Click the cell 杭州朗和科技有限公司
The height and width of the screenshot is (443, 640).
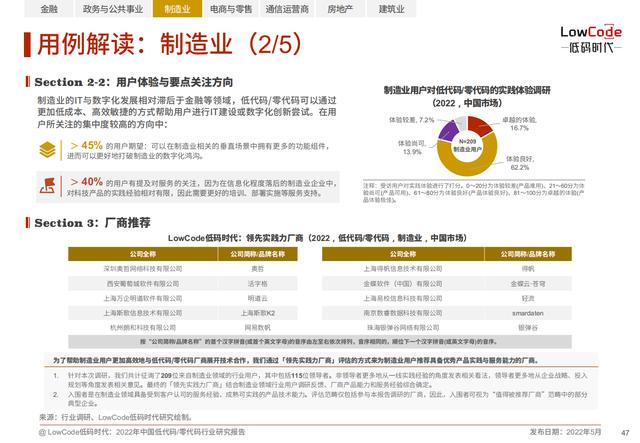(143, 327)
